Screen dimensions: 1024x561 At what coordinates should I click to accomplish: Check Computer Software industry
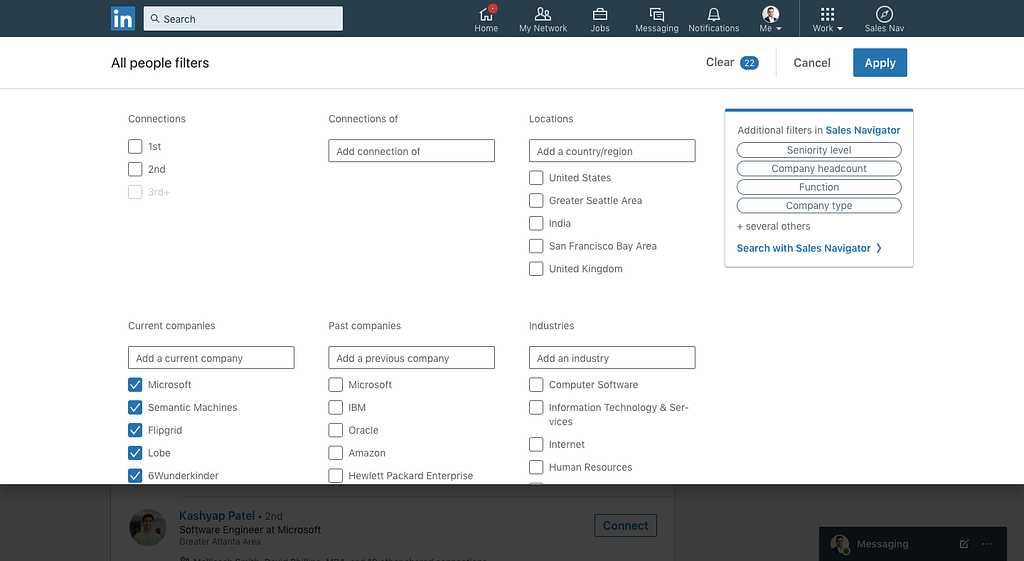tap(536, 385)
